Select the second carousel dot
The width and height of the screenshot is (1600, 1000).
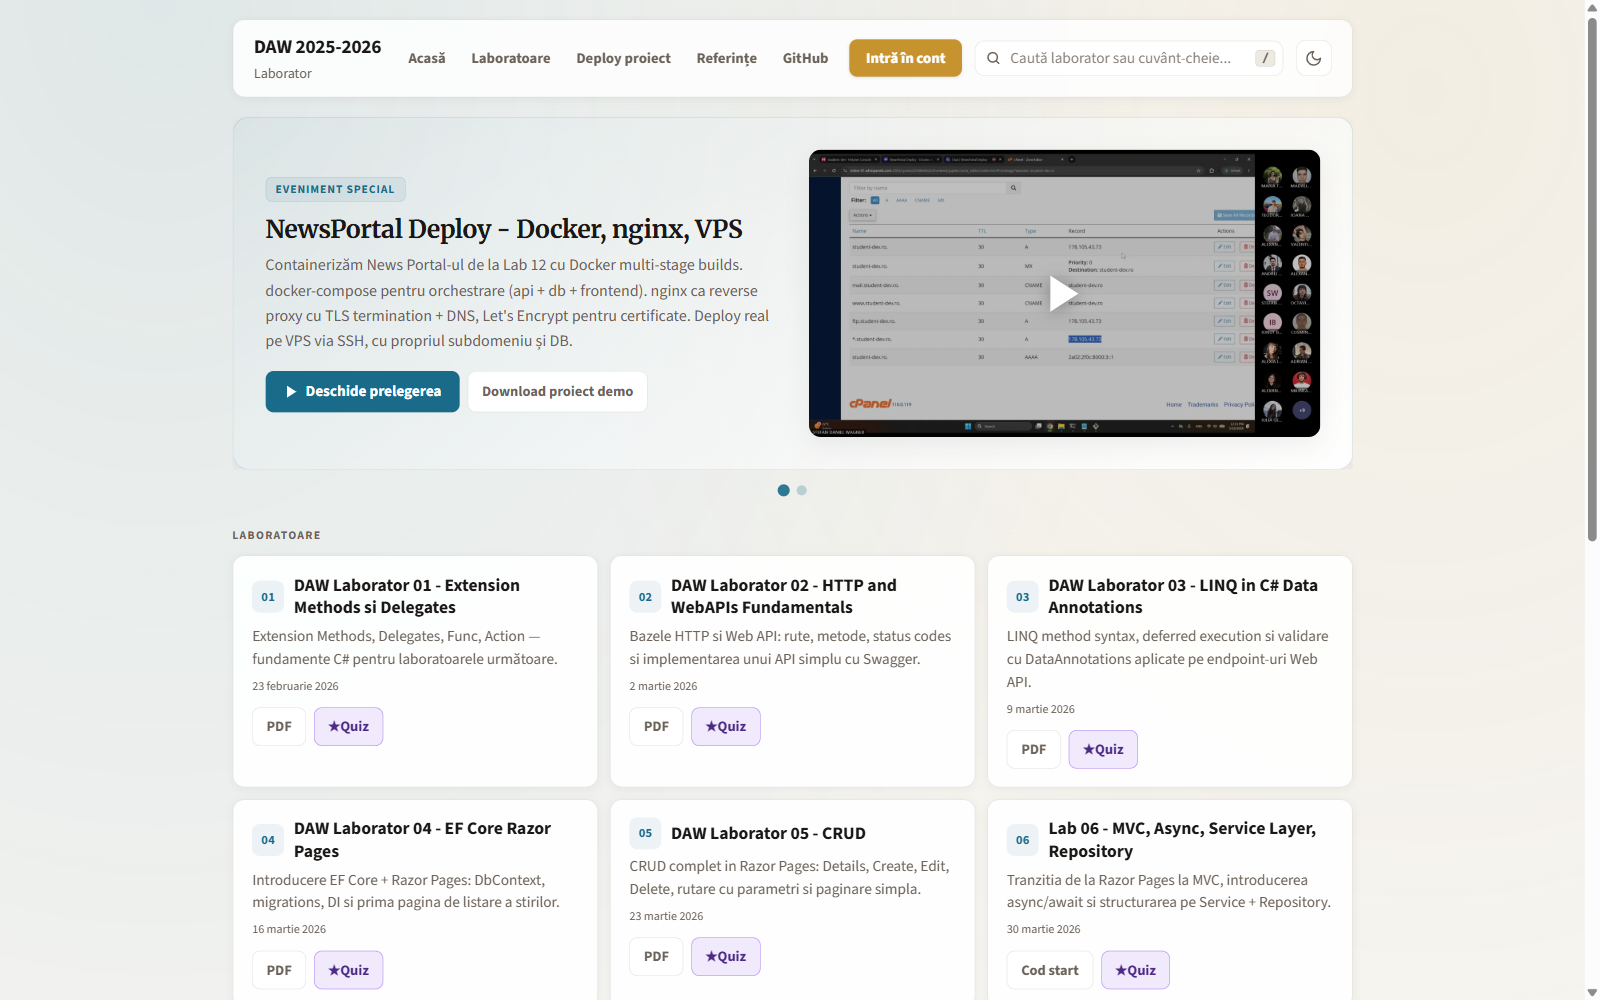point(802,490)
